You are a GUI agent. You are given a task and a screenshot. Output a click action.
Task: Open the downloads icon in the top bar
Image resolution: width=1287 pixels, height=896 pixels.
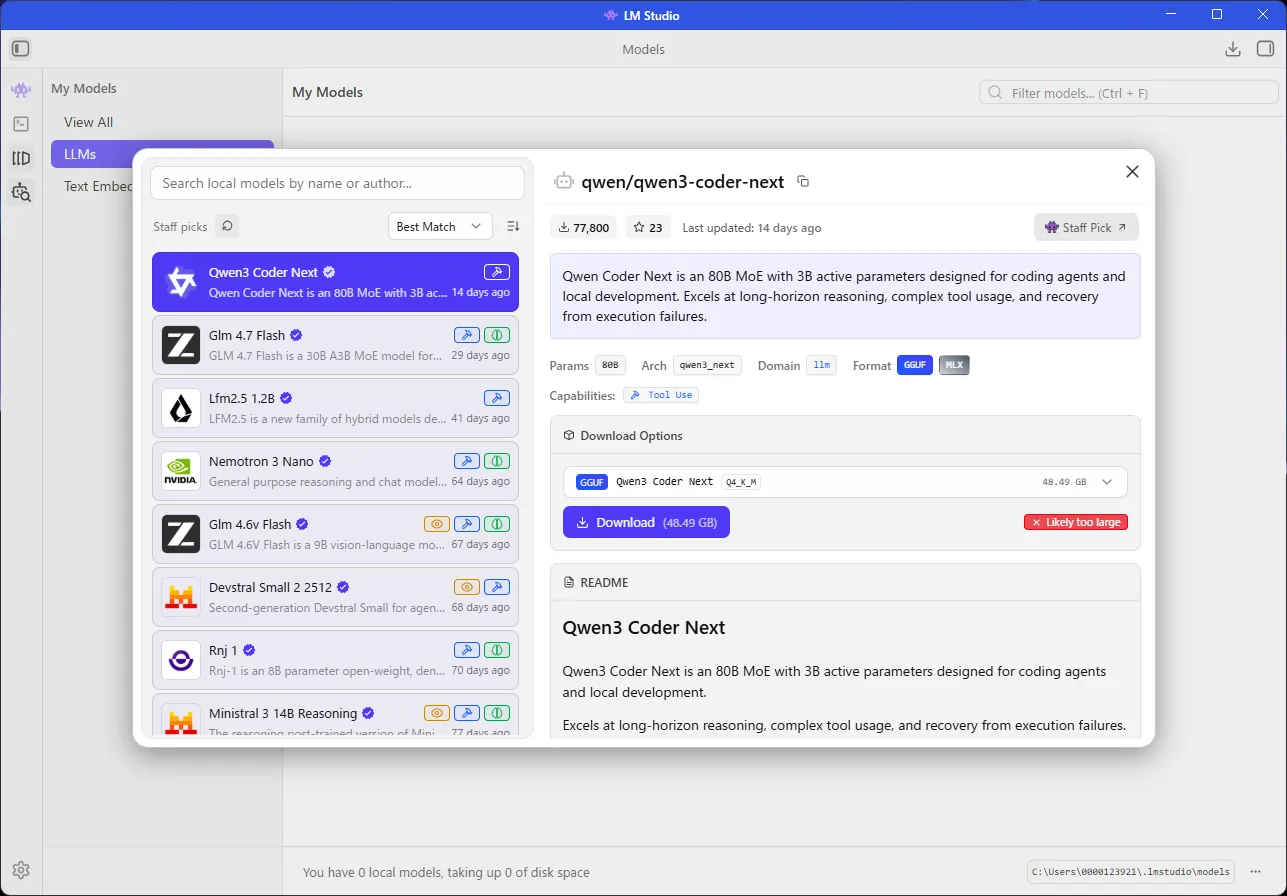1233,49
